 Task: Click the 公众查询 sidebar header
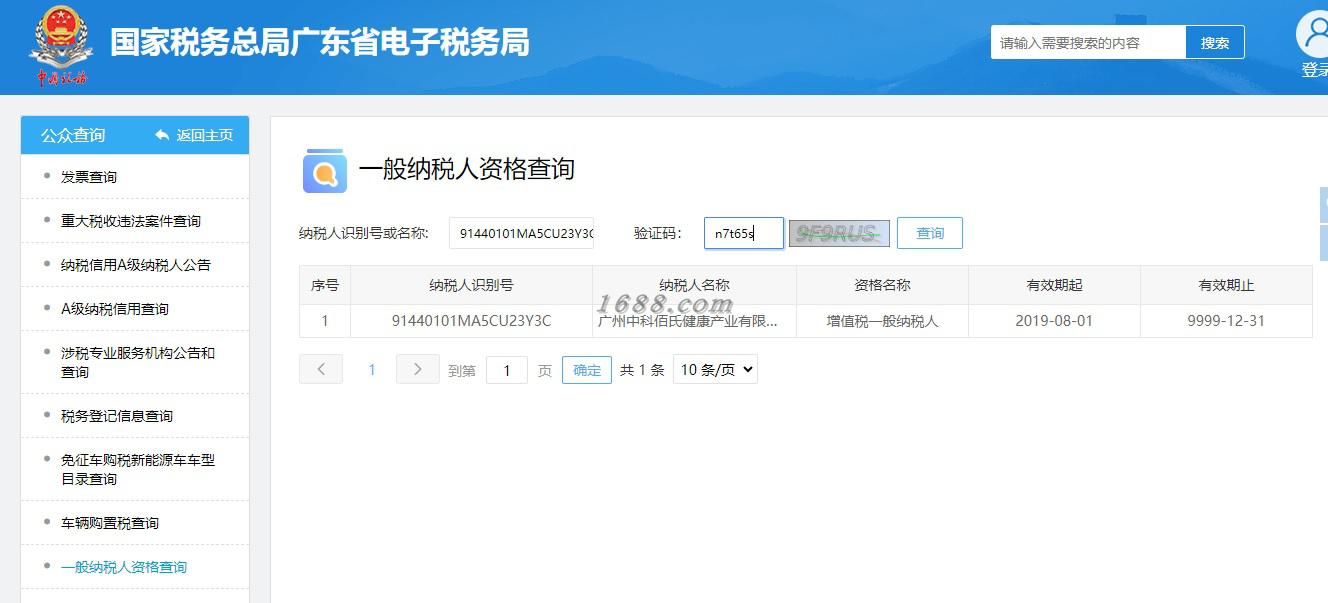73,135
